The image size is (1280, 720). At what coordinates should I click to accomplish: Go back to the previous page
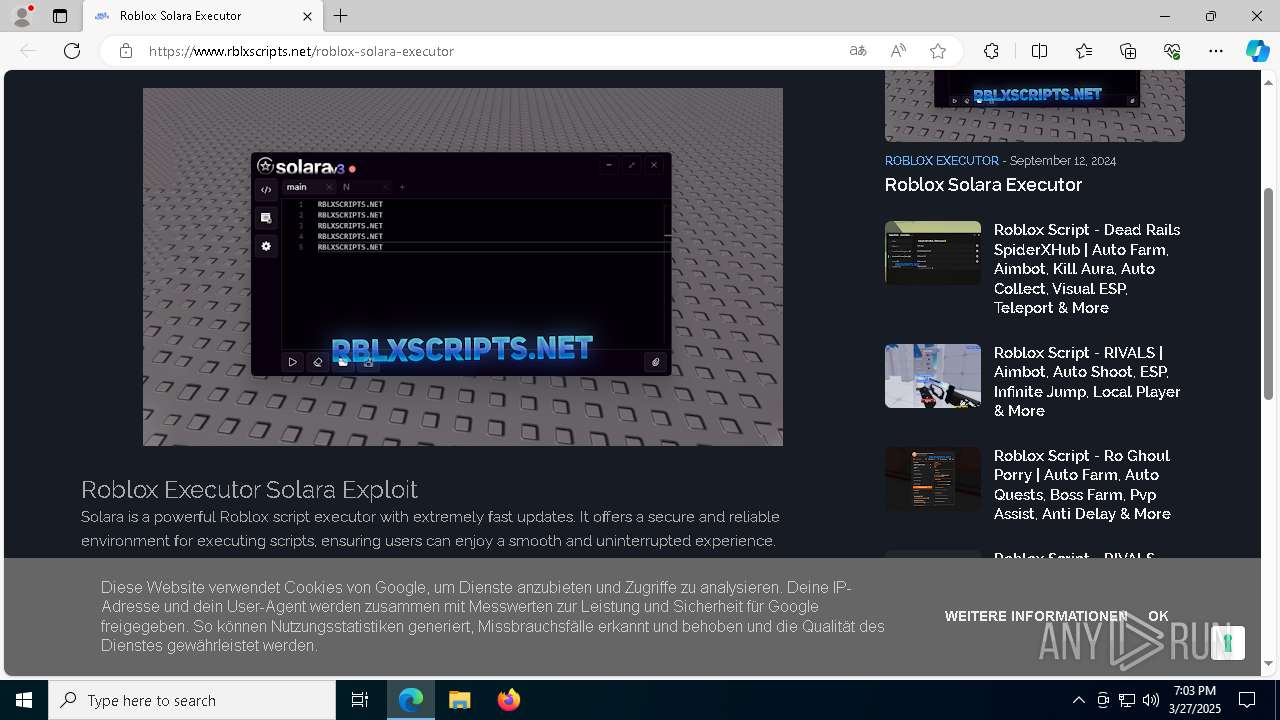pyautogui.click(x=28, y=51)
